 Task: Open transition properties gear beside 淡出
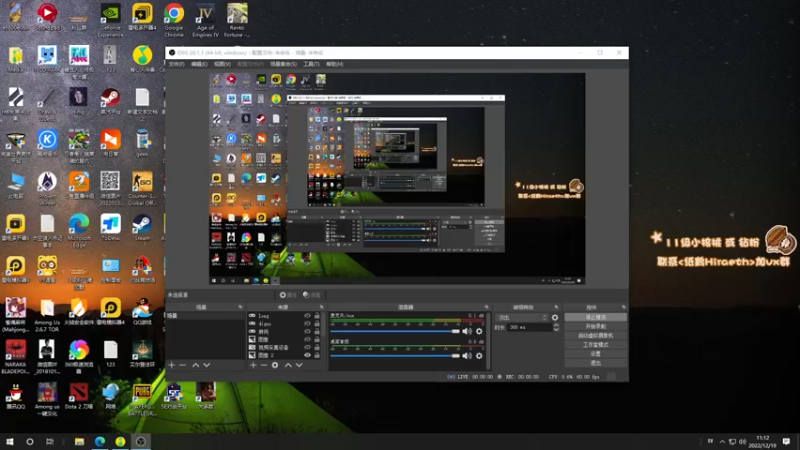555,317
